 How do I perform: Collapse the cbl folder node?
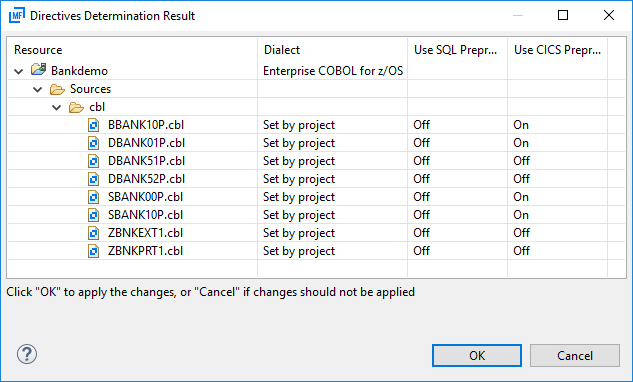pos(57,107)
